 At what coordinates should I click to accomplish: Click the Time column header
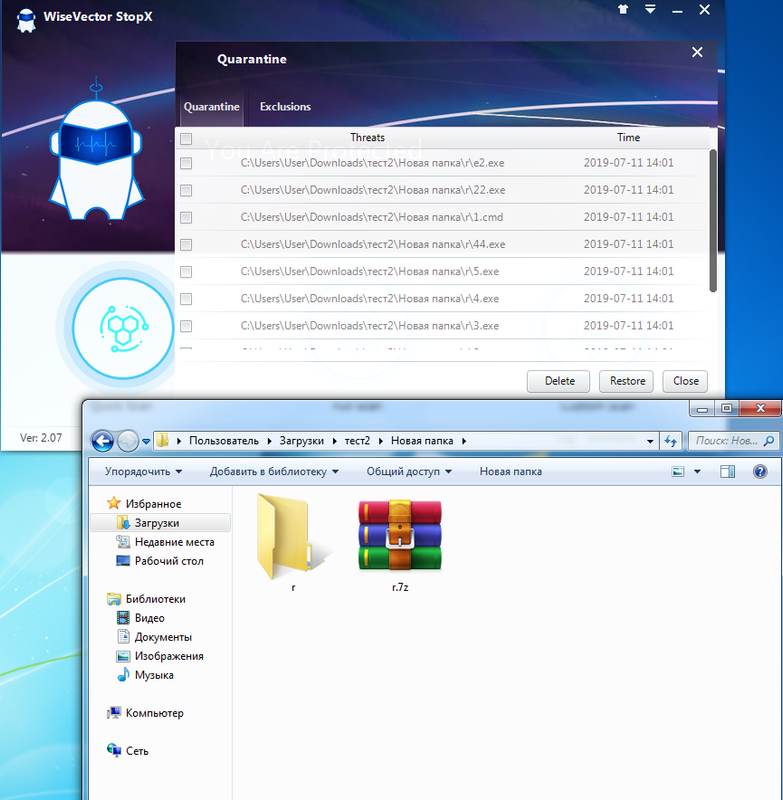pos(628,137)
